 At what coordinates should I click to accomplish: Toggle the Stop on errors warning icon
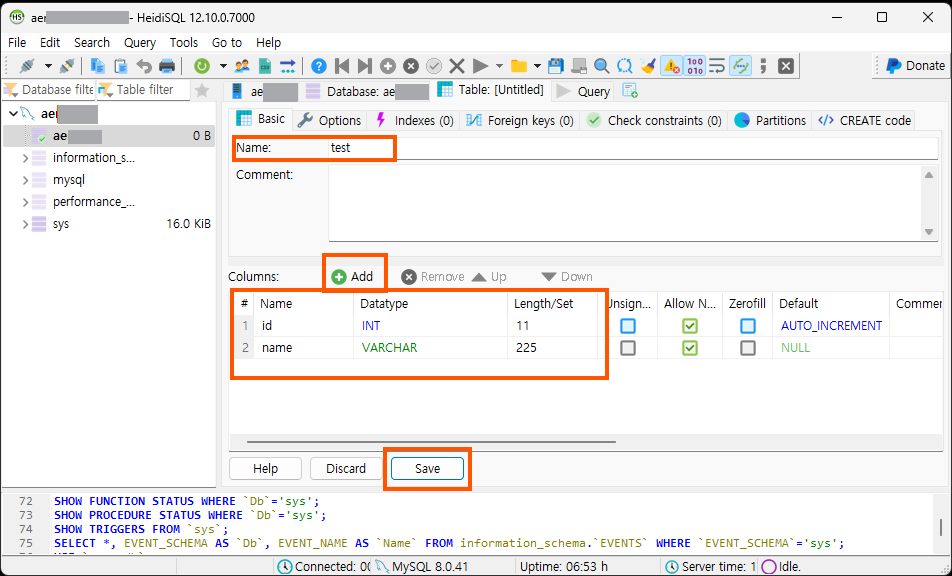click(x=672, y=66)
